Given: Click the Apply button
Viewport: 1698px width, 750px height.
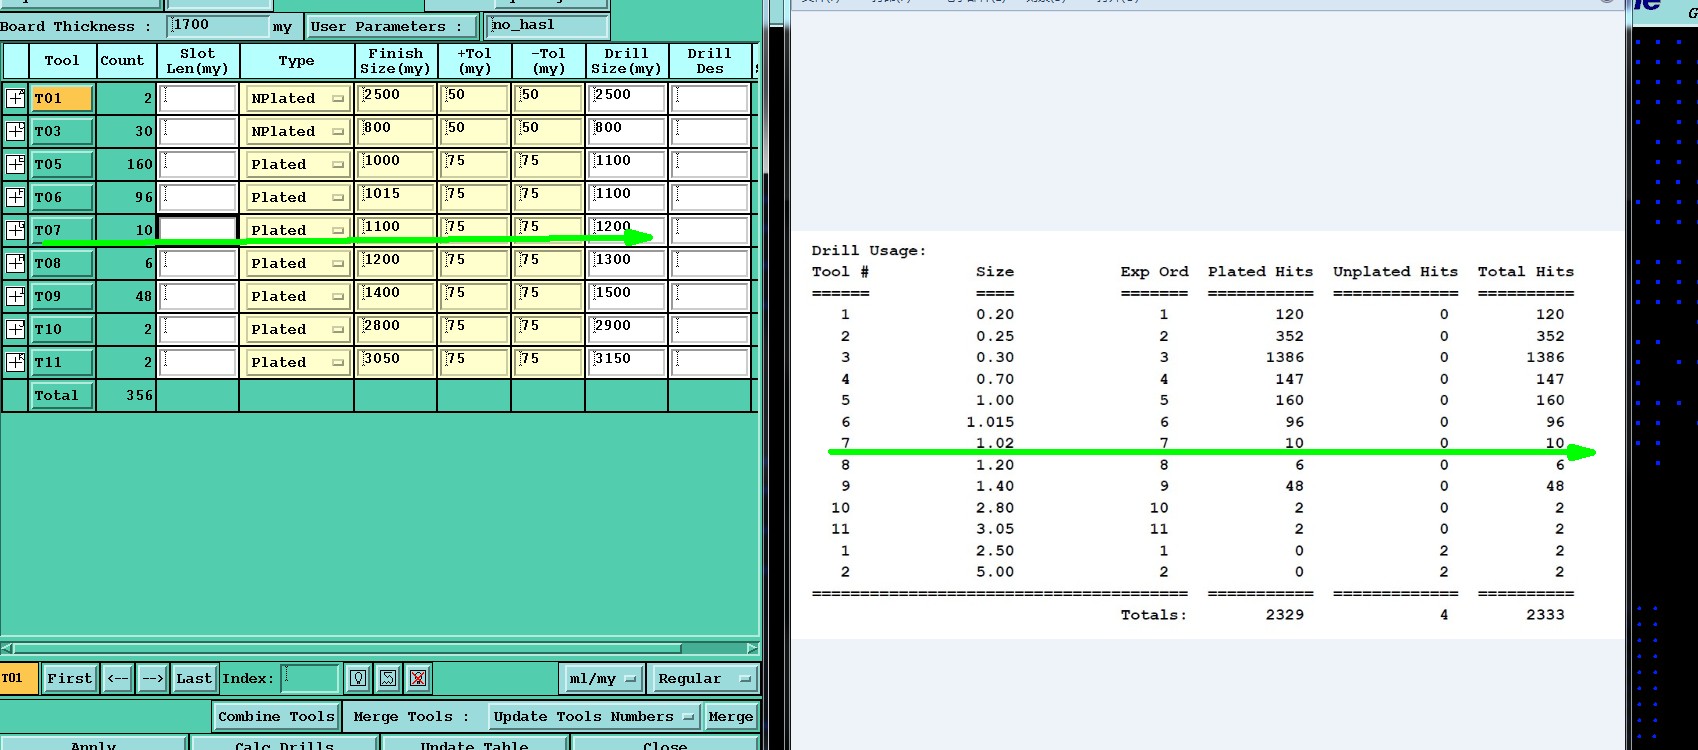Looking at the screenshot, I should tap(93, 744).
